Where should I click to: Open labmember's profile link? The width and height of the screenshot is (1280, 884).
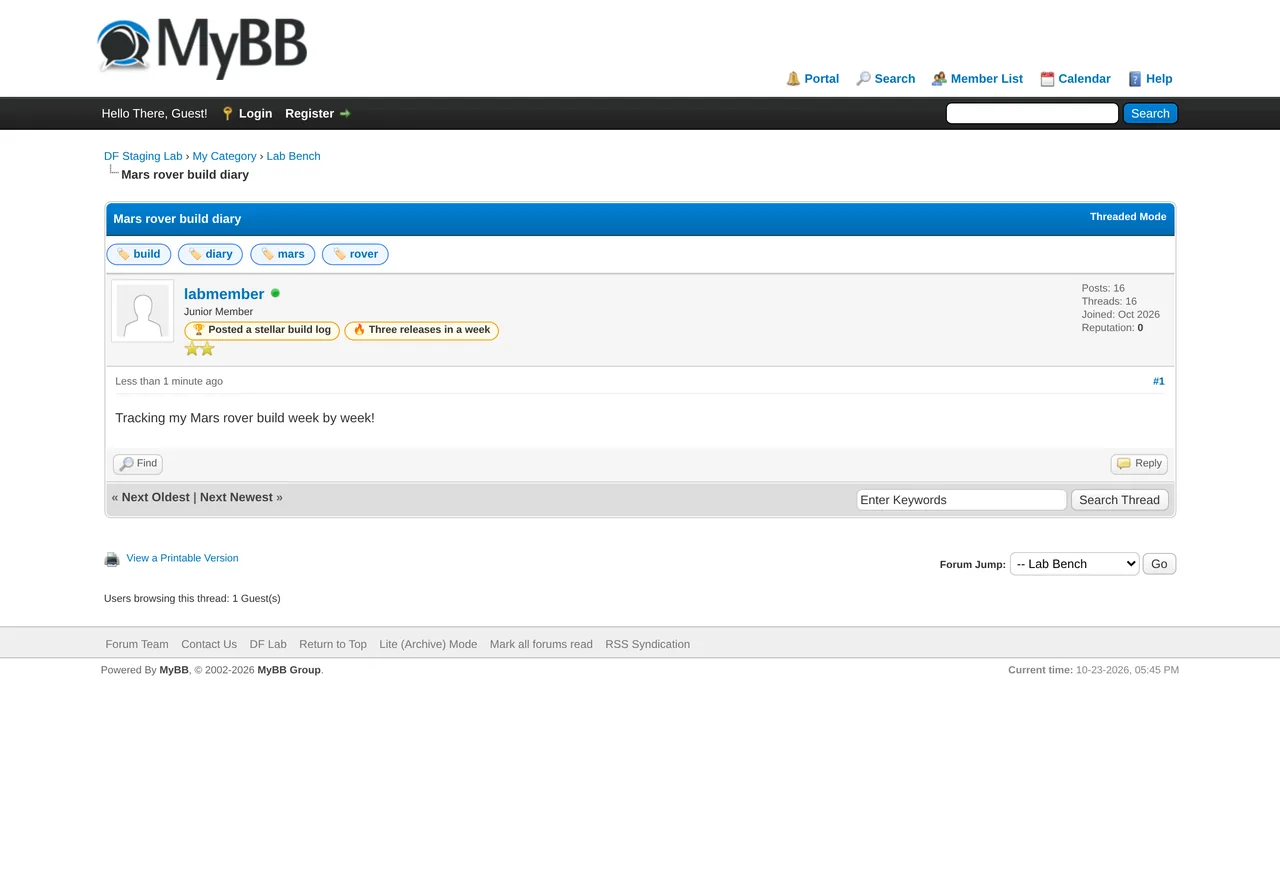[x=224, y=294]
